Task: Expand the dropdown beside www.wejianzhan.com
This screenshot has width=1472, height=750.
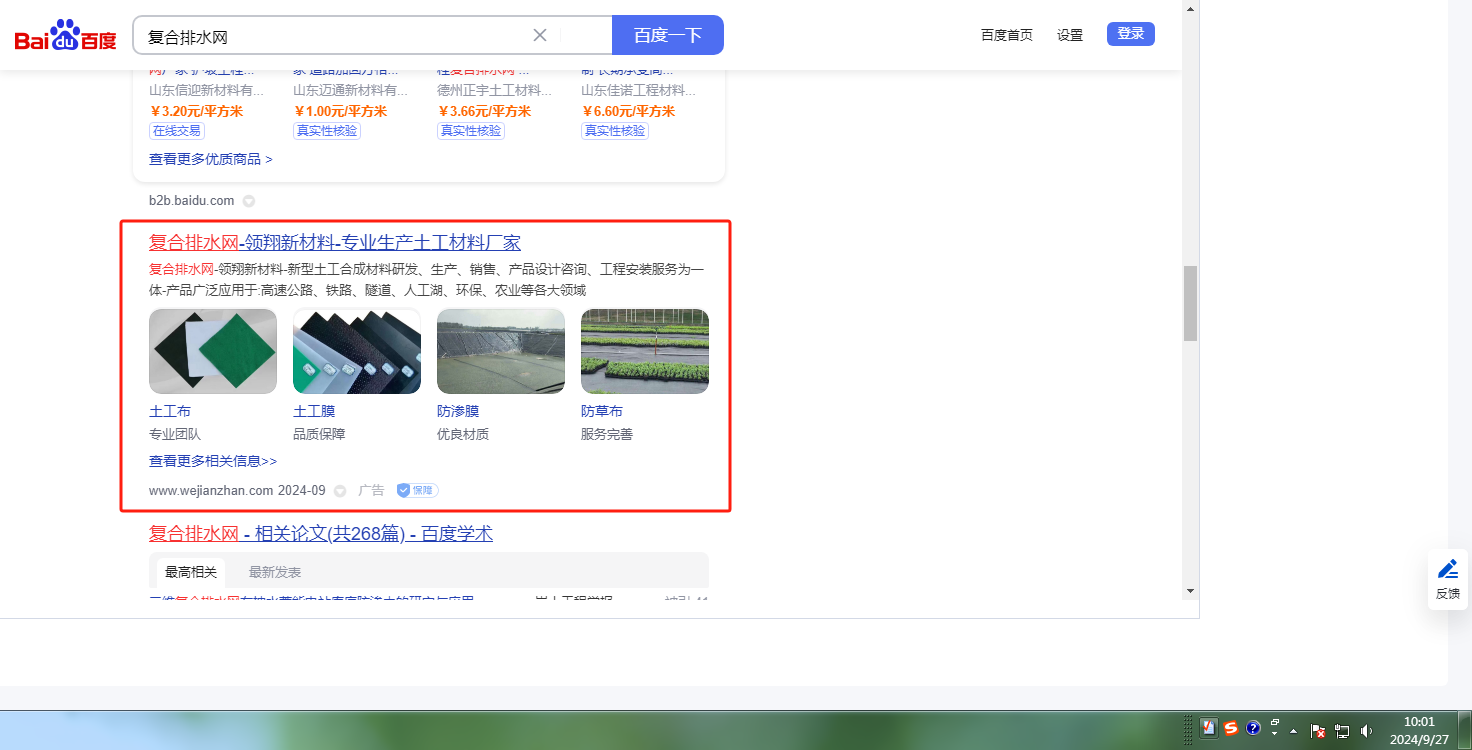Action: tap(340, 491)
